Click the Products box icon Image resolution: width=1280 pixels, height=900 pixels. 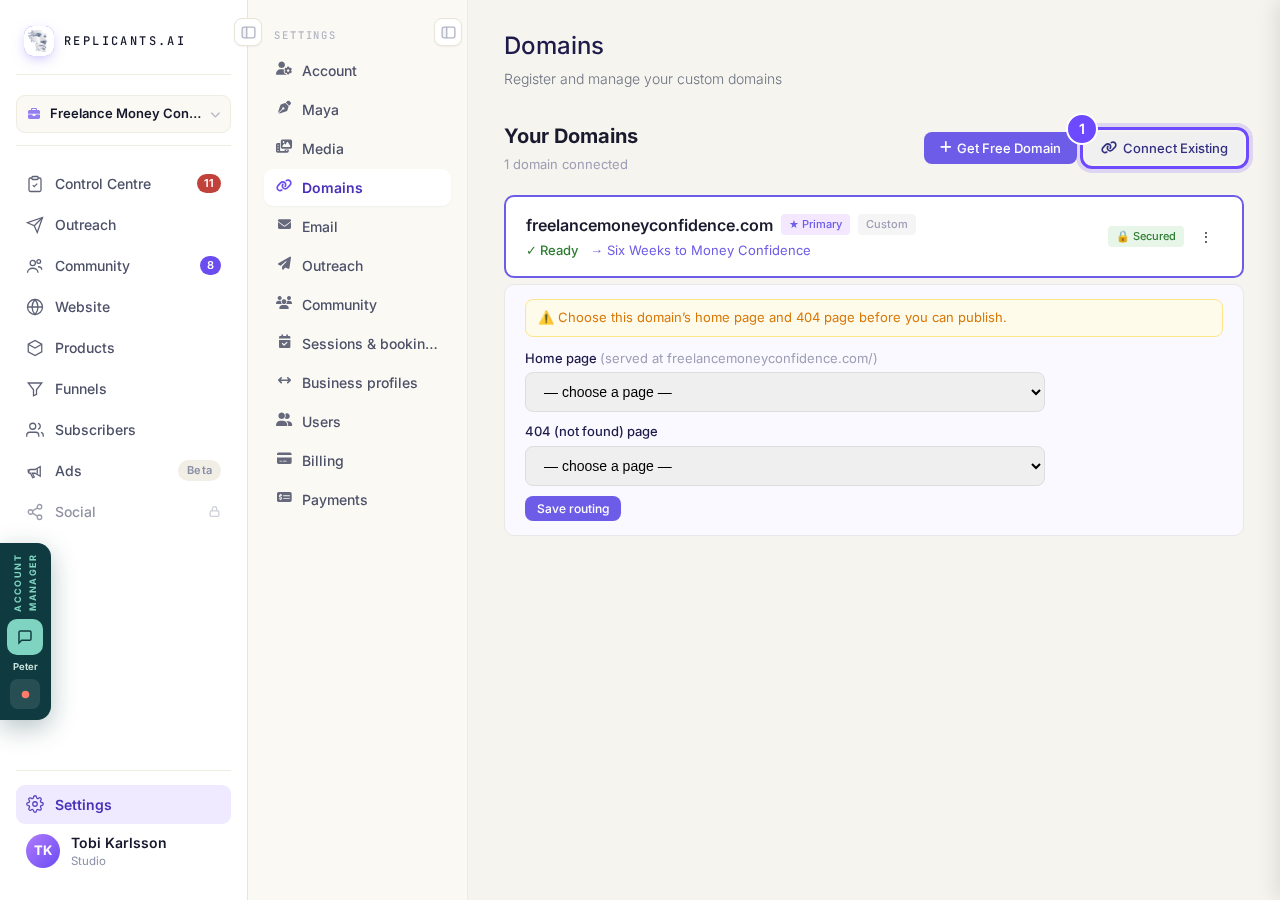(x=35, y=348)
